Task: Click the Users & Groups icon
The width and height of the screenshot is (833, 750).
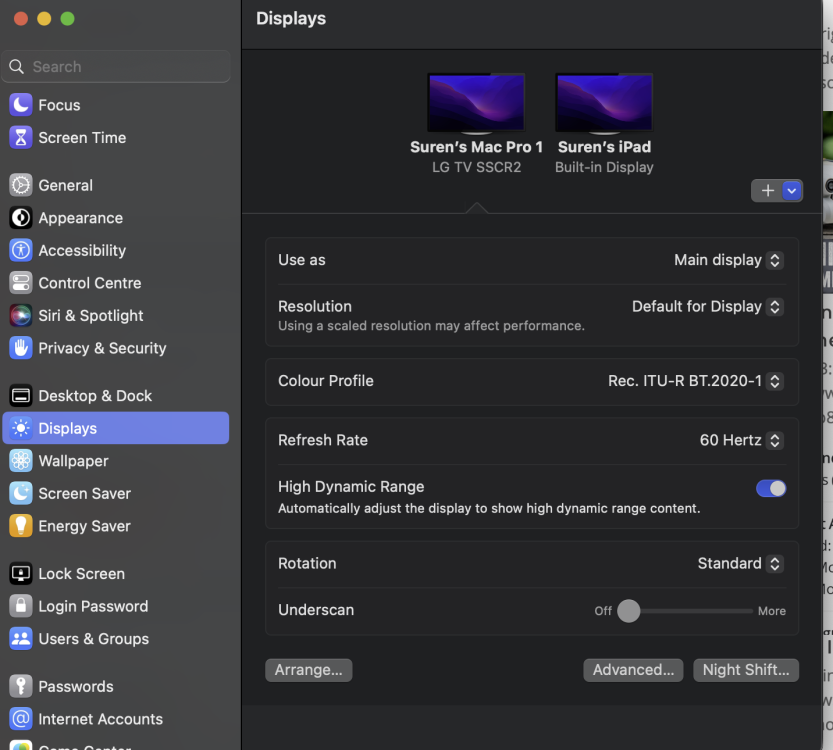Action: 21,638
